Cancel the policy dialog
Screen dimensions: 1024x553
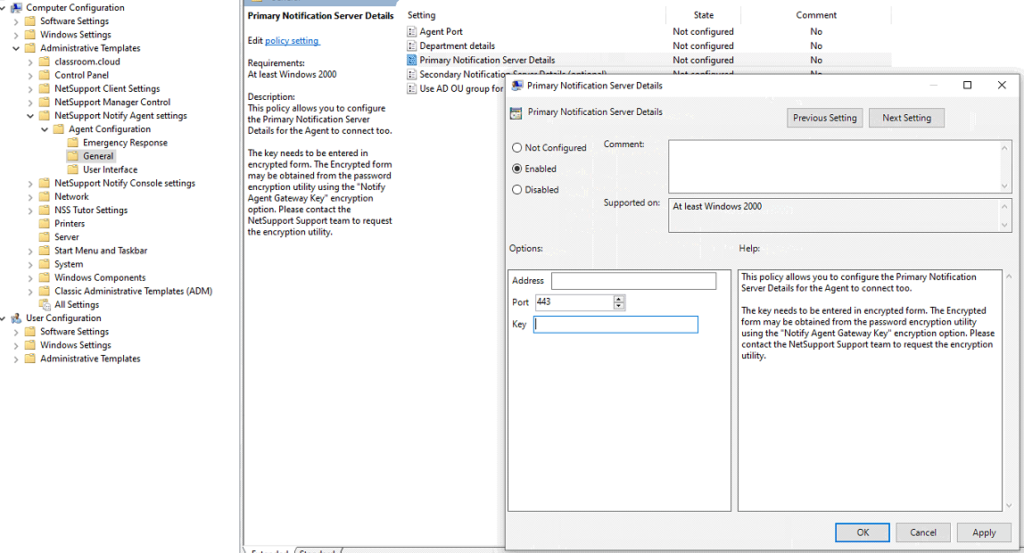click(923, 533)
